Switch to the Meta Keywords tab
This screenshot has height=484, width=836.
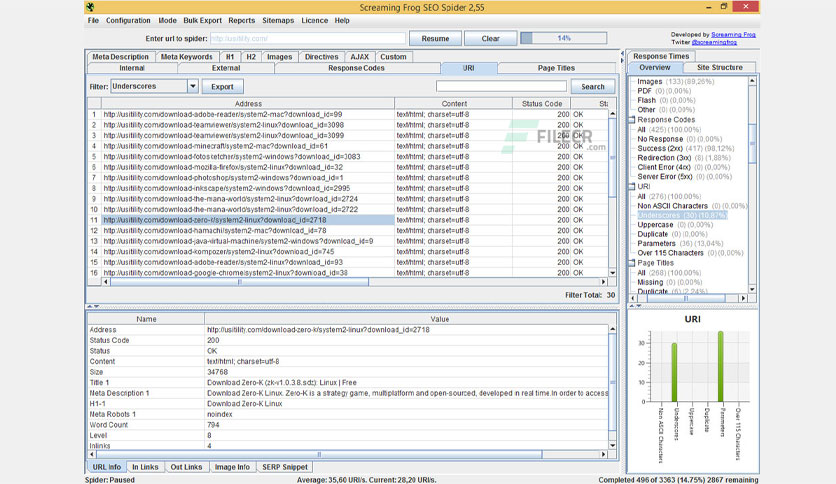[187, 57]
